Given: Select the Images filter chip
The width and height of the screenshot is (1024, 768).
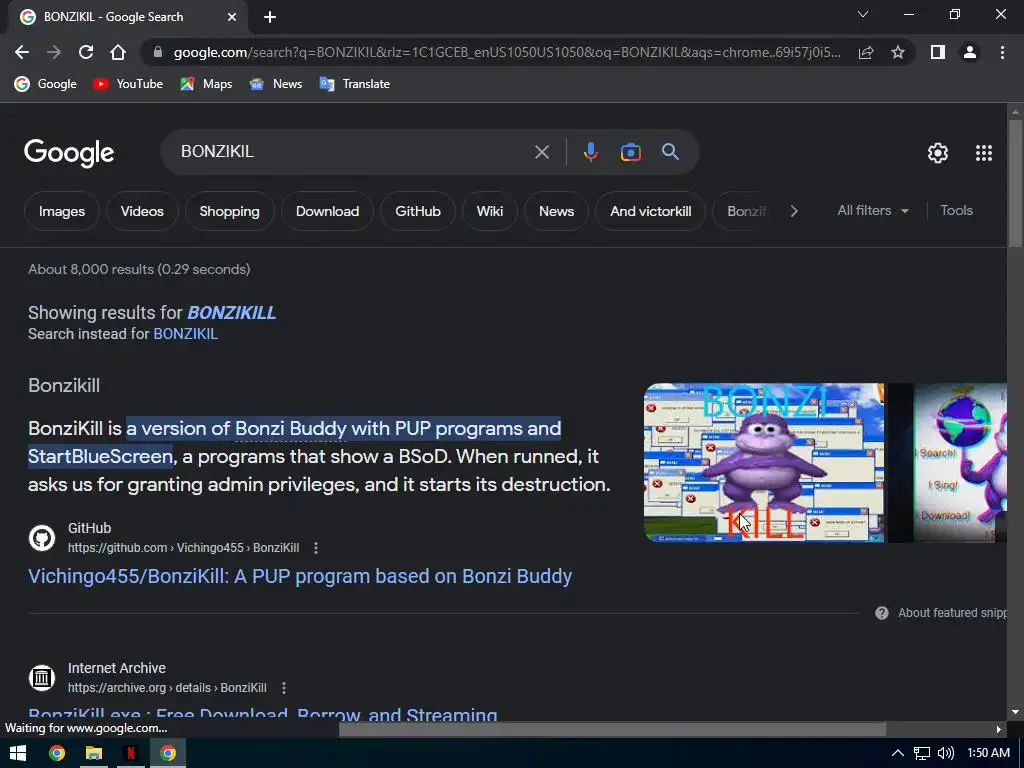Looking at the screenshot, I should [x=62, y=211].
